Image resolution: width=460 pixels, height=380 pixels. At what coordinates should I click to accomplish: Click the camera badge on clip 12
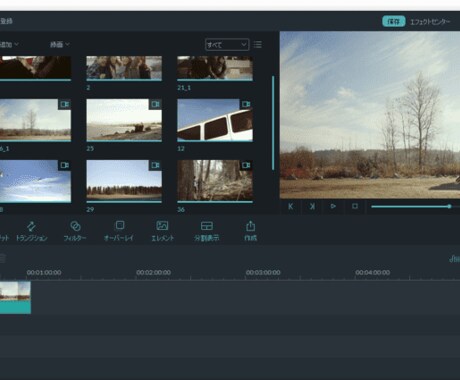tap(246, 104)
